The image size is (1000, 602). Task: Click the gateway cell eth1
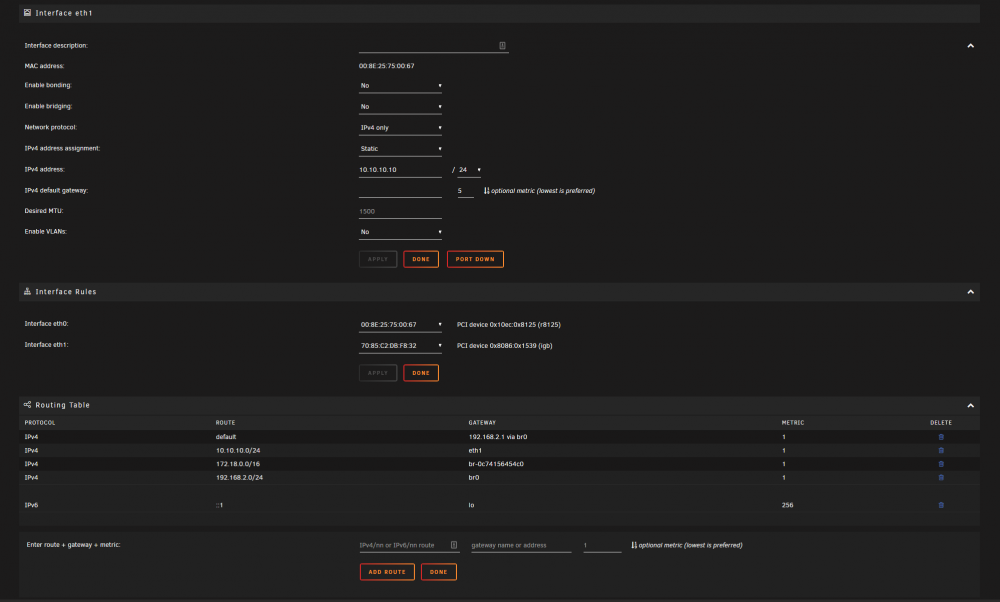(x=475, y=450)
